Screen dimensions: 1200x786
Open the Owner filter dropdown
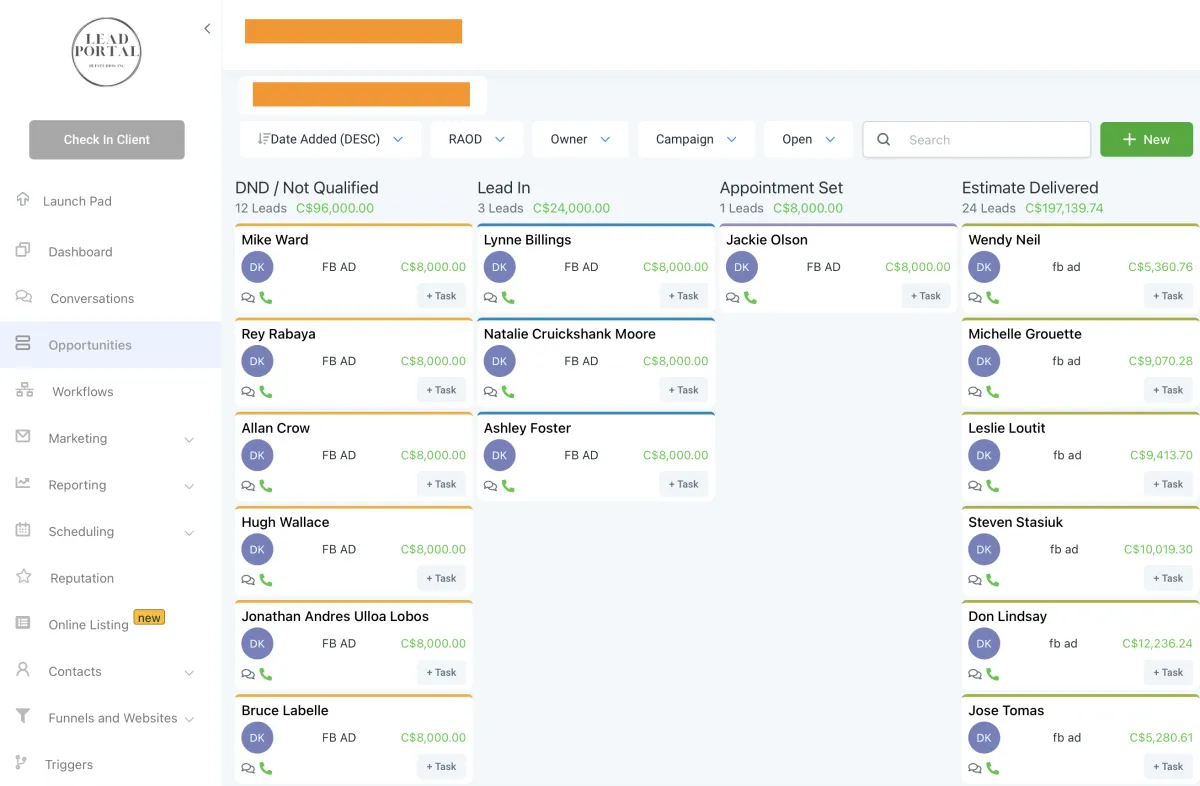[x=580, y=139]
